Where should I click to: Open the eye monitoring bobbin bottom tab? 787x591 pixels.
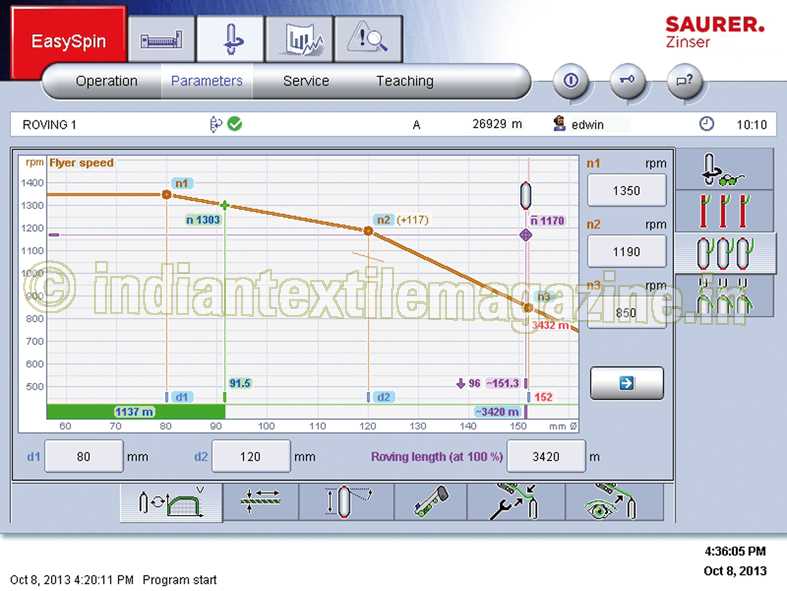point(614,502)
